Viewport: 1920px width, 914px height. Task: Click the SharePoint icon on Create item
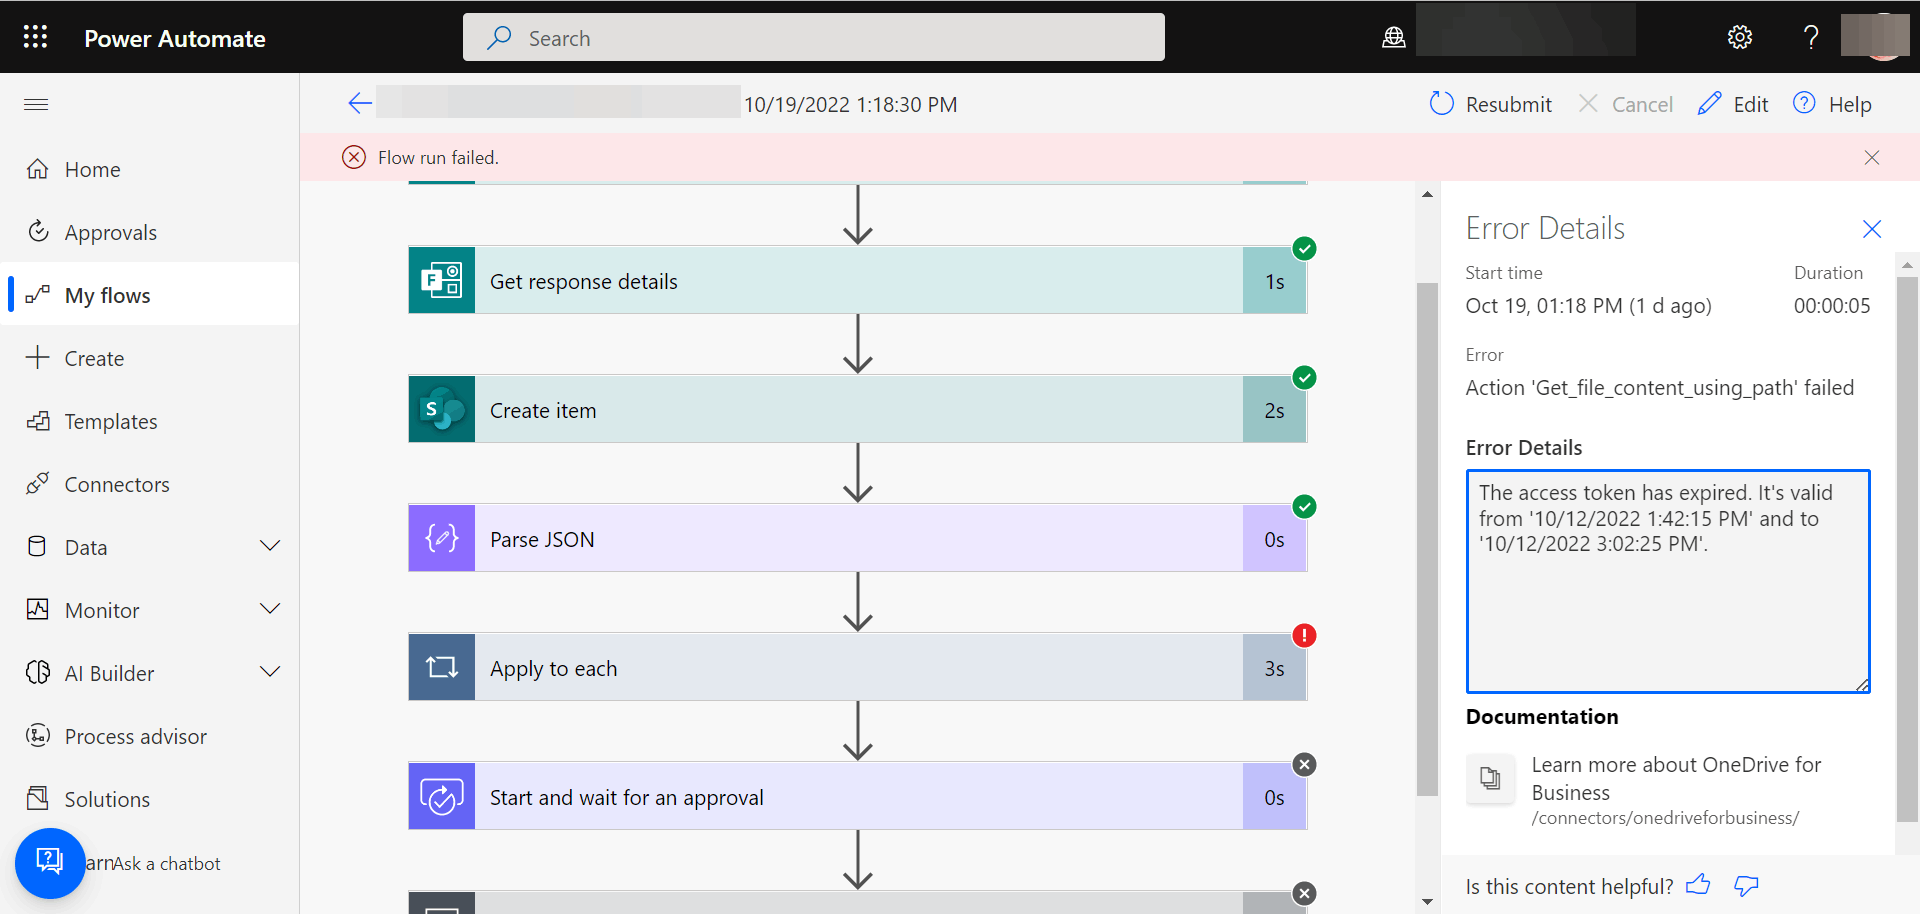(x=442, y=410)
